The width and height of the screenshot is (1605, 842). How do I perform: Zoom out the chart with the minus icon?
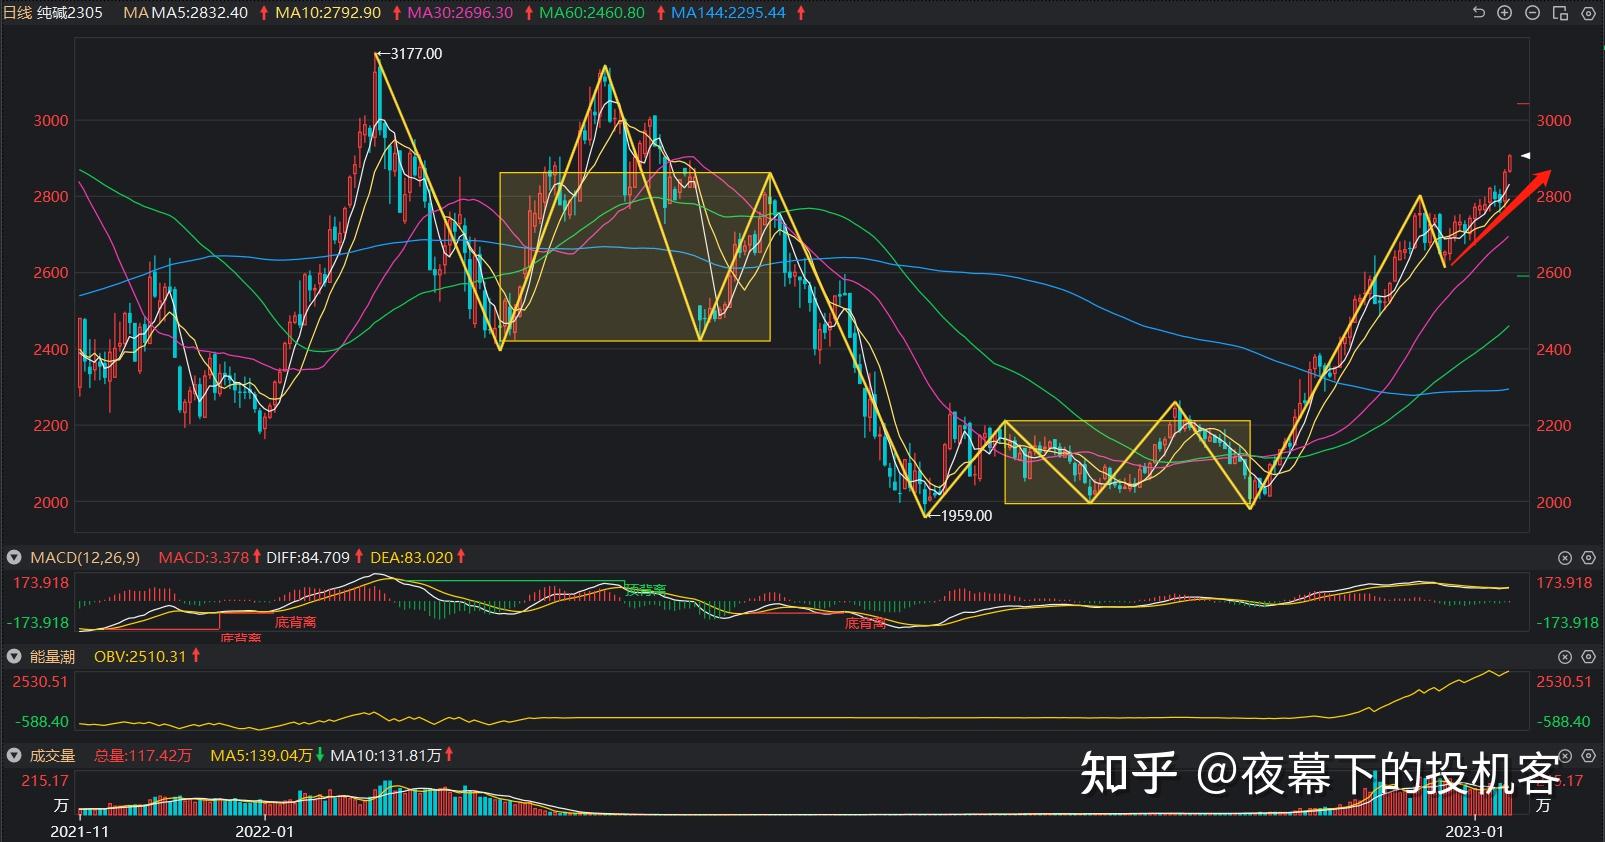pyautogui.click(x=1532, y=13)
